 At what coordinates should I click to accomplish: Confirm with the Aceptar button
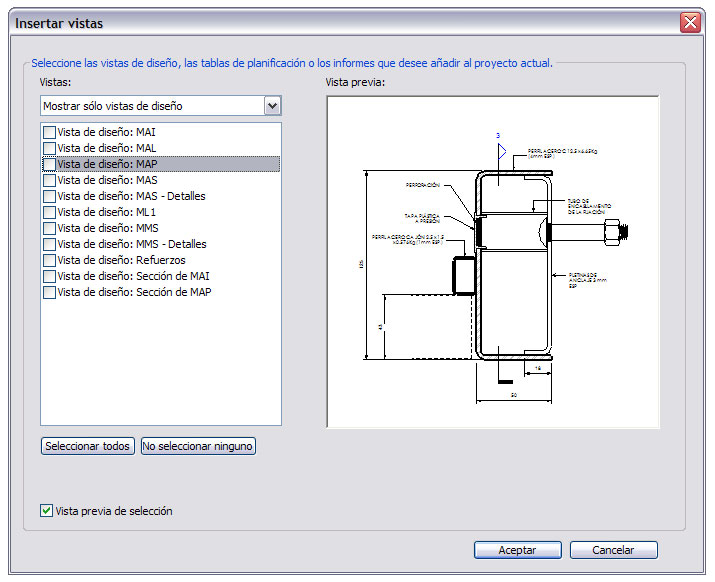518,550
